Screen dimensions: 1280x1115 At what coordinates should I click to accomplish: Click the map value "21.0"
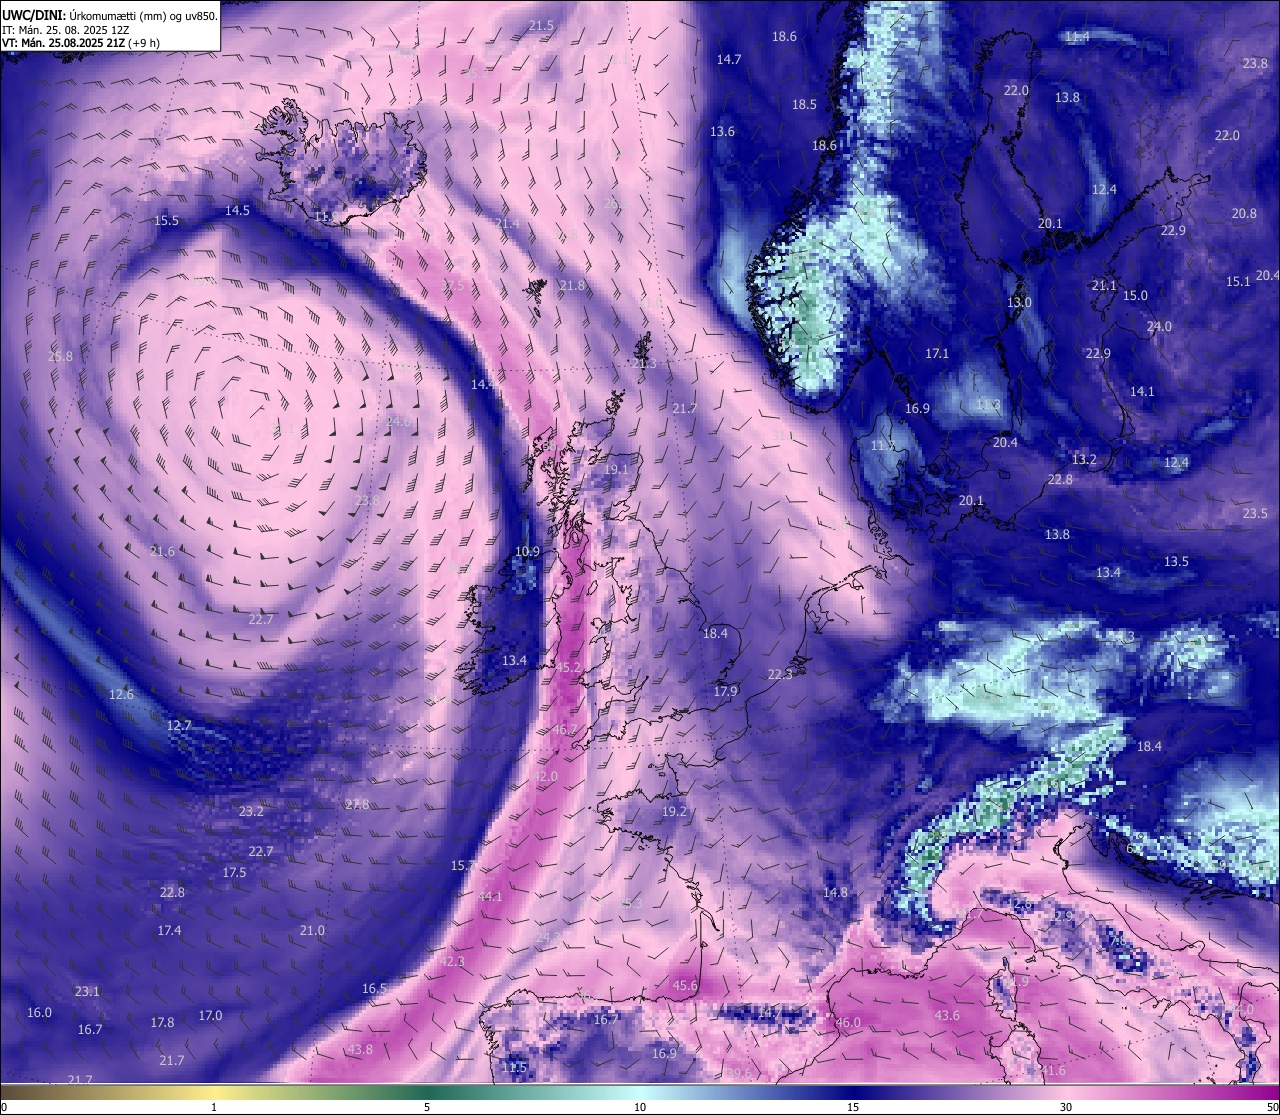click(312, 930)
